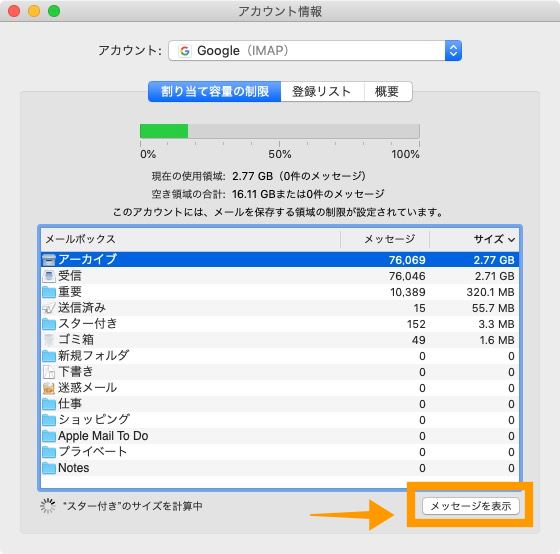Select the アーカイブ mailbox row
Image resolution: width=560 pixels, height=554 pixels.
280,260
